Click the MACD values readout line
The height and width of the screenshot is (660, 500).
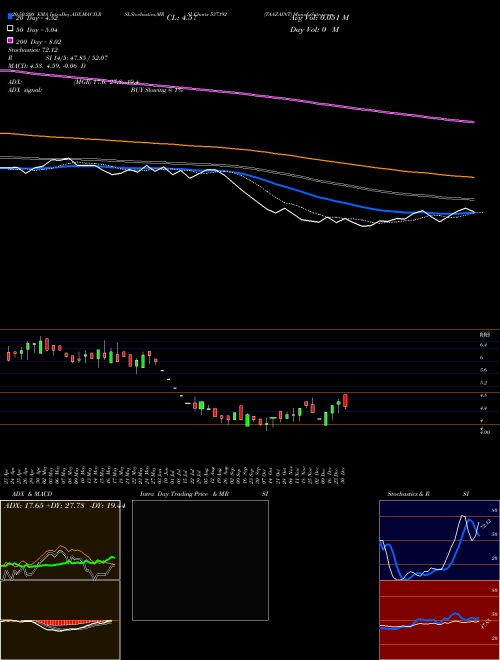tap(47, 66)
